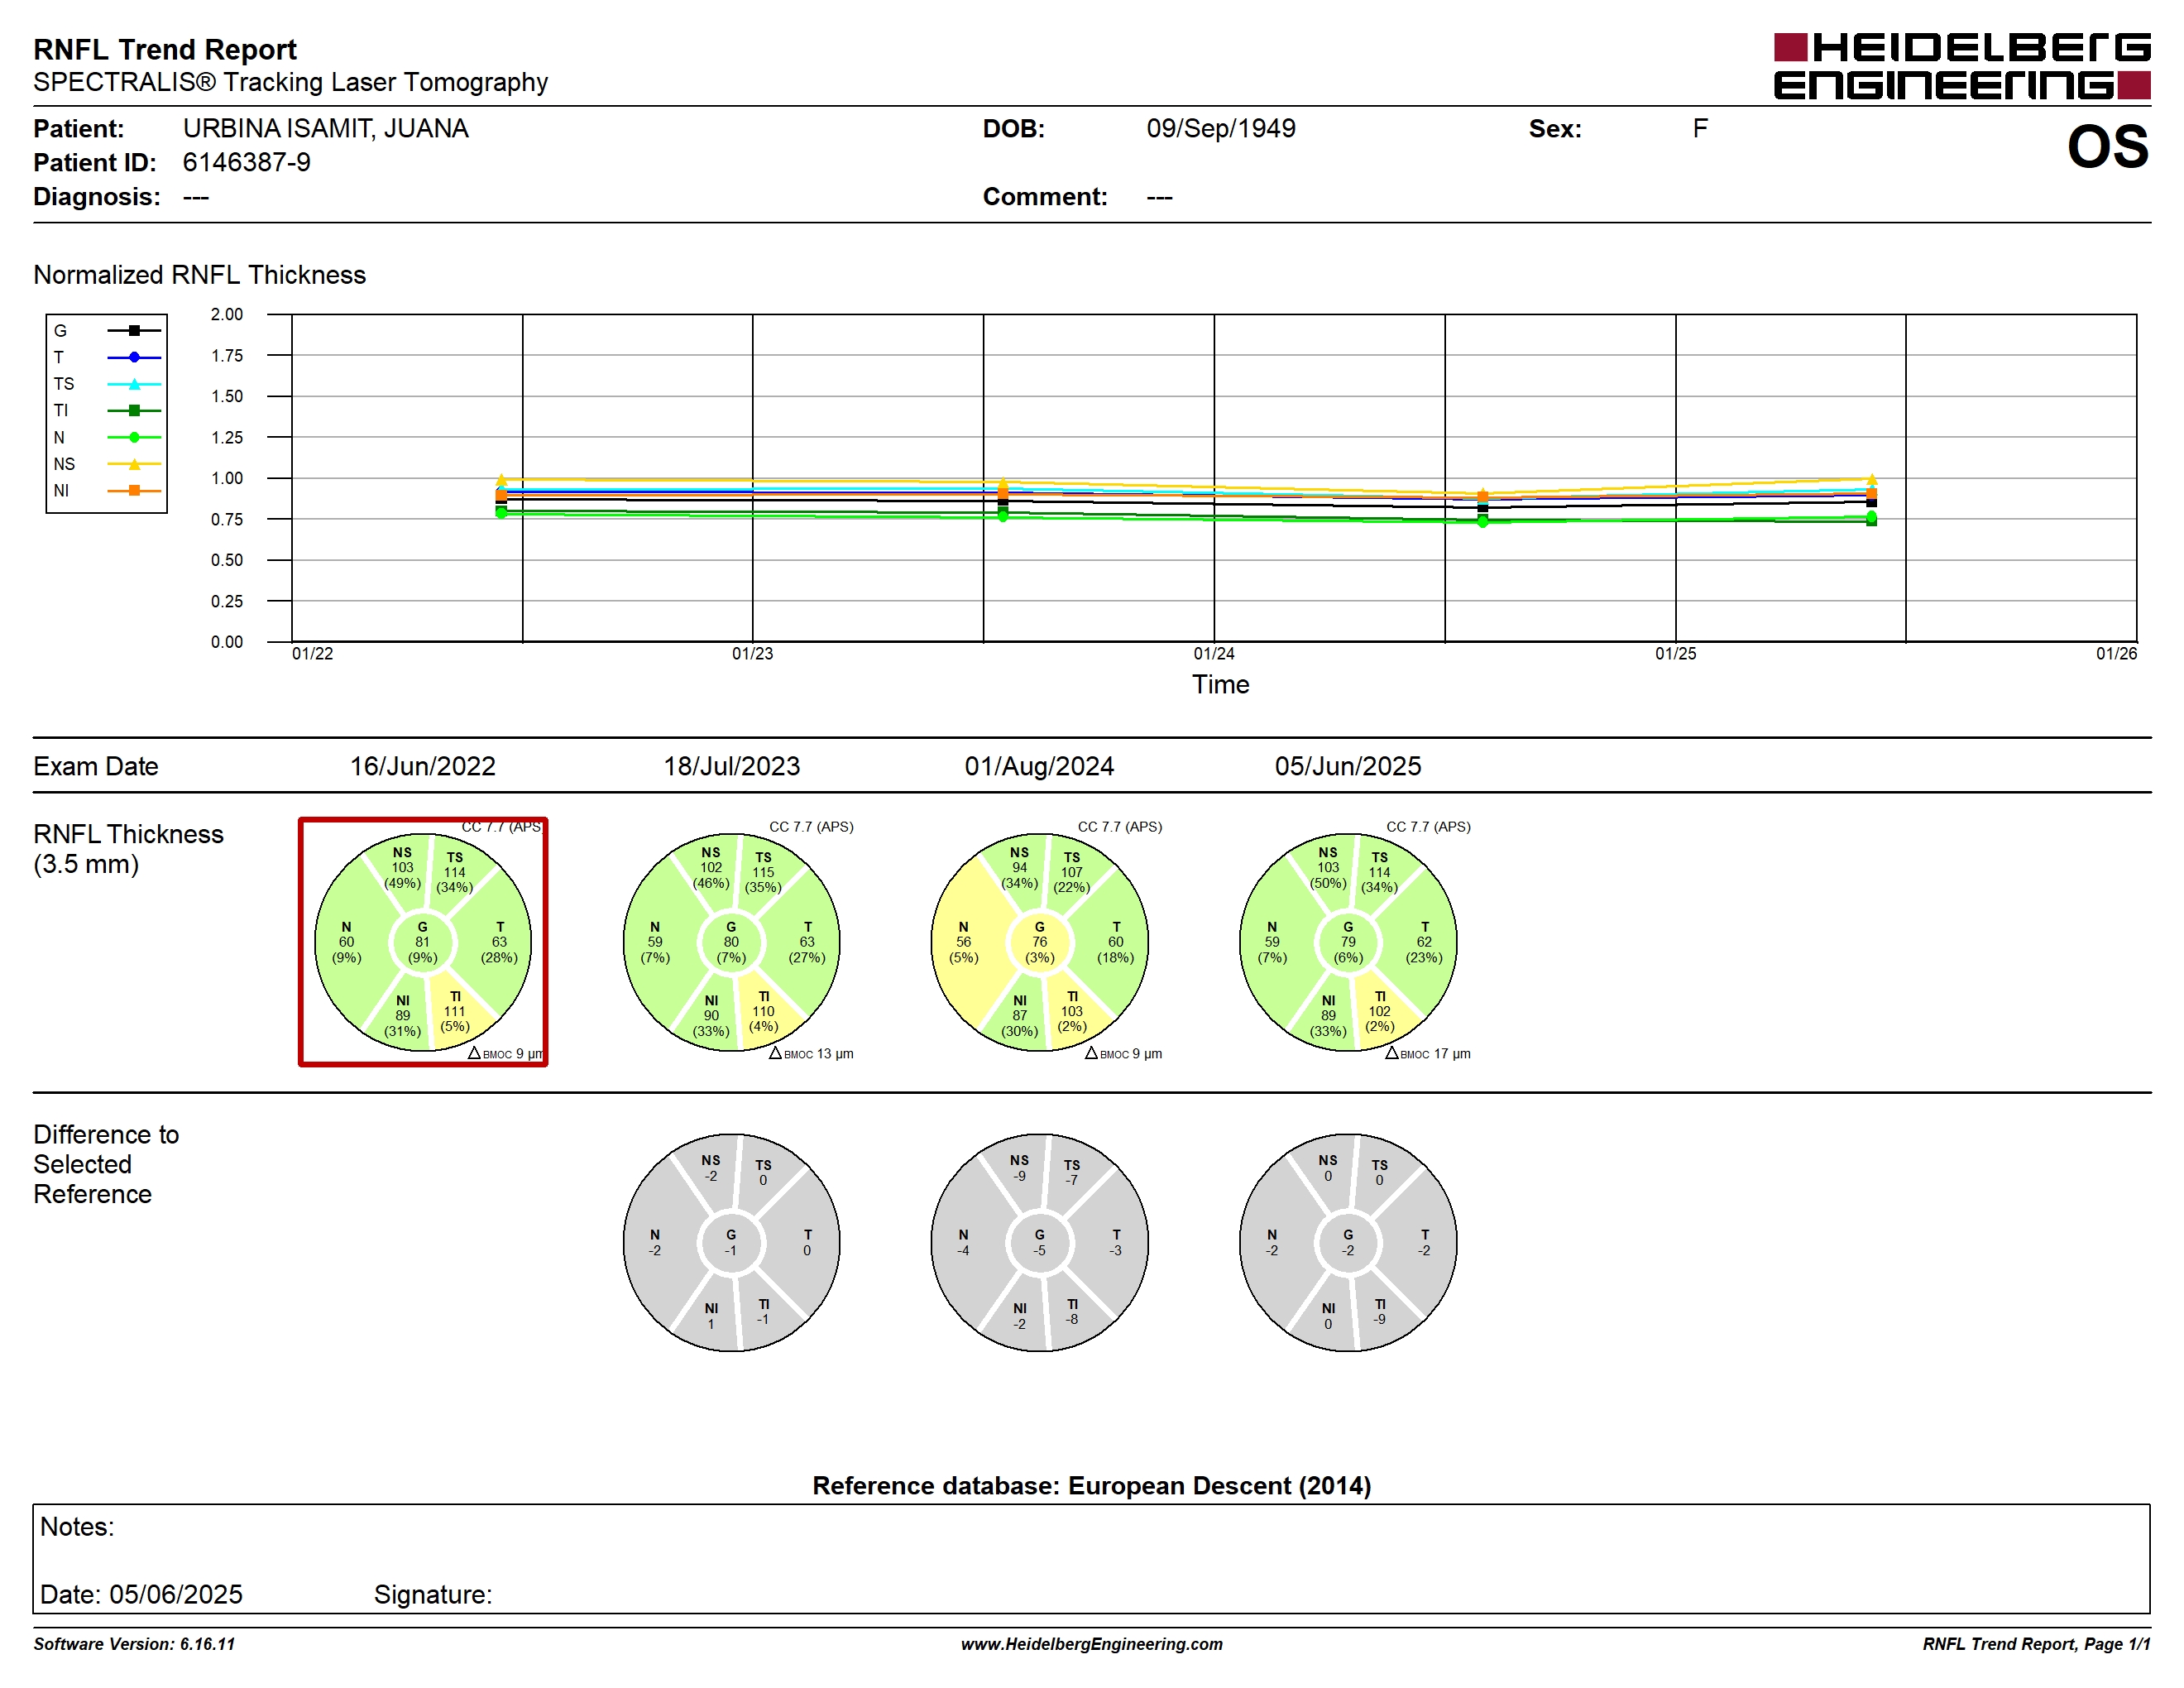
Task: Click the N 56 sector of 2024 chart
Action: [x=963, y=942]
